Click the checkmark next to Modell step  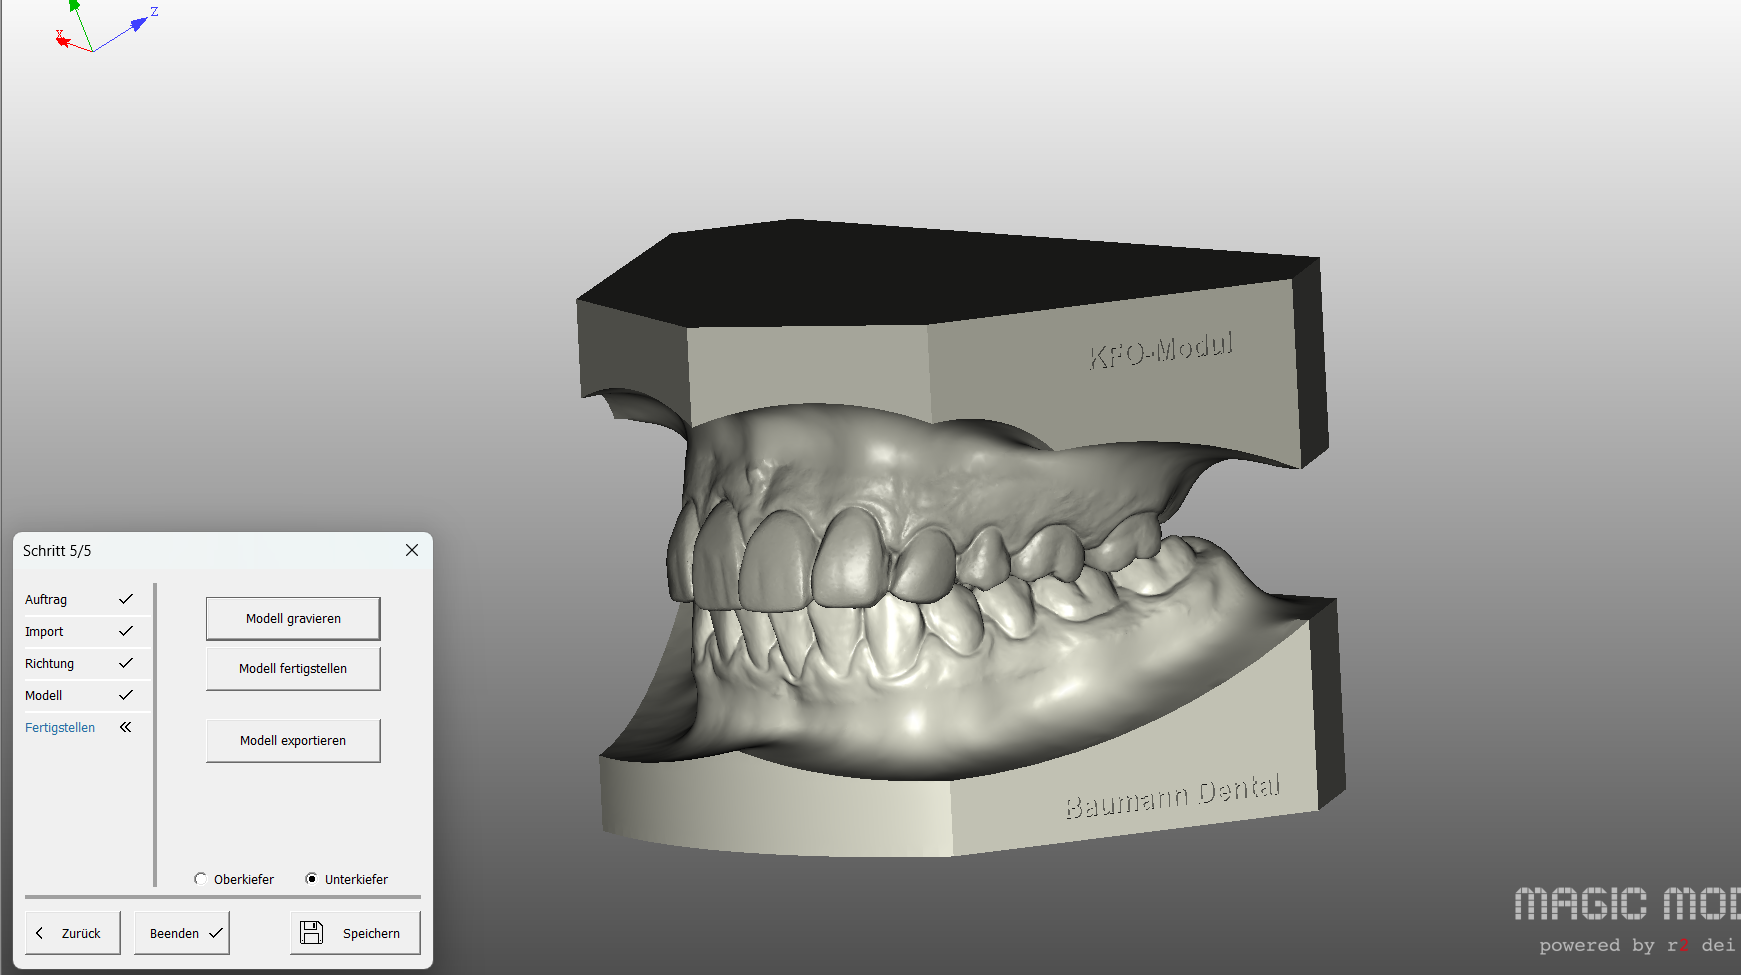[126, 695]
